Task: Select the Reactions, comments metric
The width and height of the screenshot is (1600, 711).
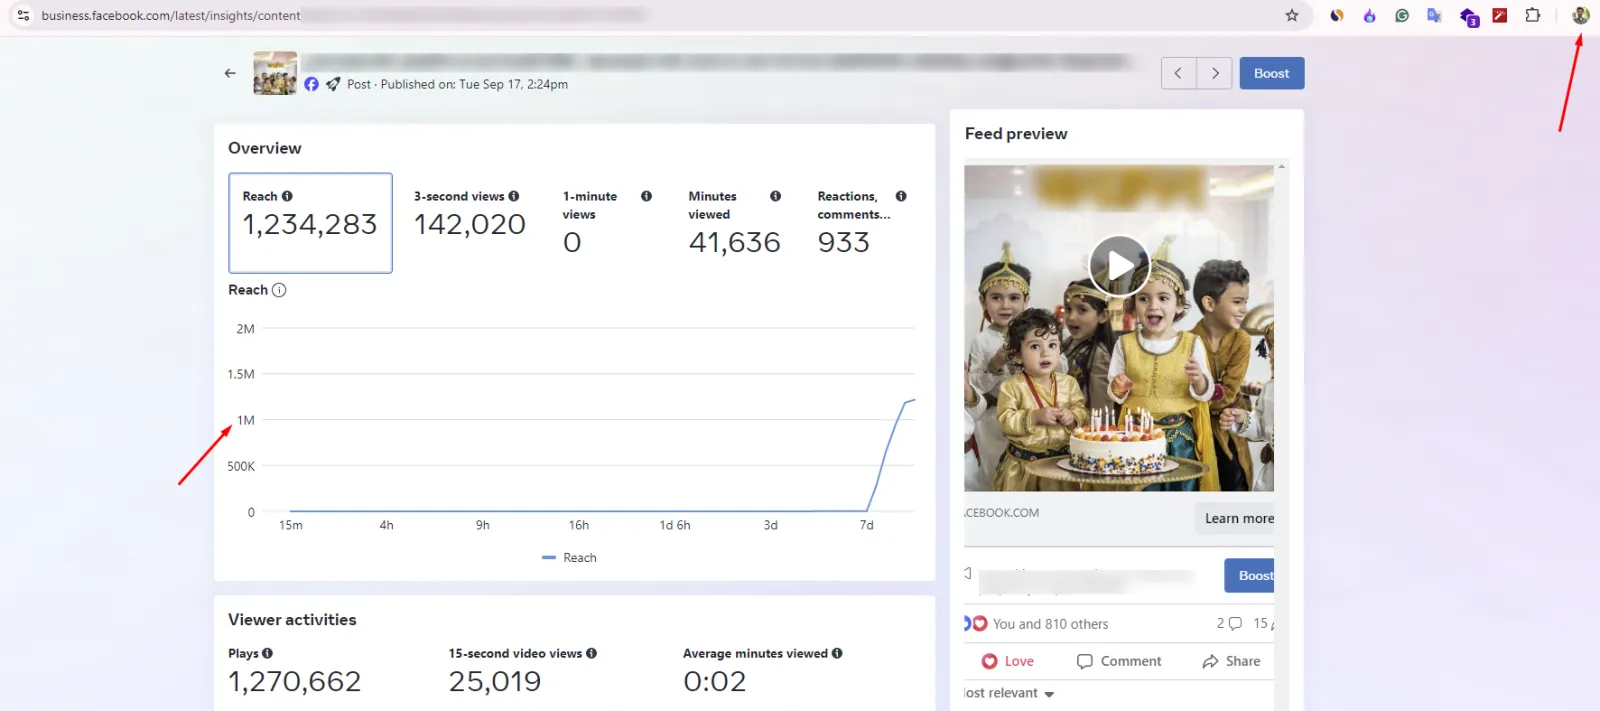Action: pyautogui.click(x=862, y=223)
